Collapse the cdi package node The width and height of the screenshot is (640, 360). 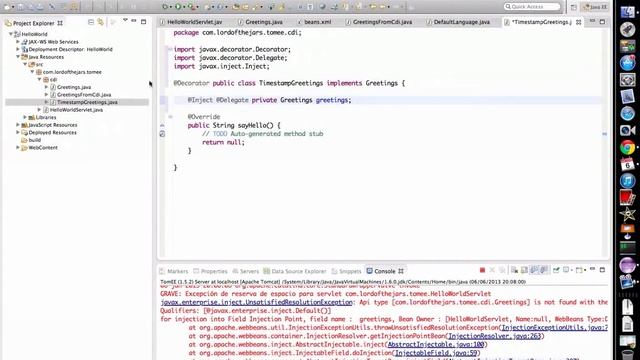40,80
